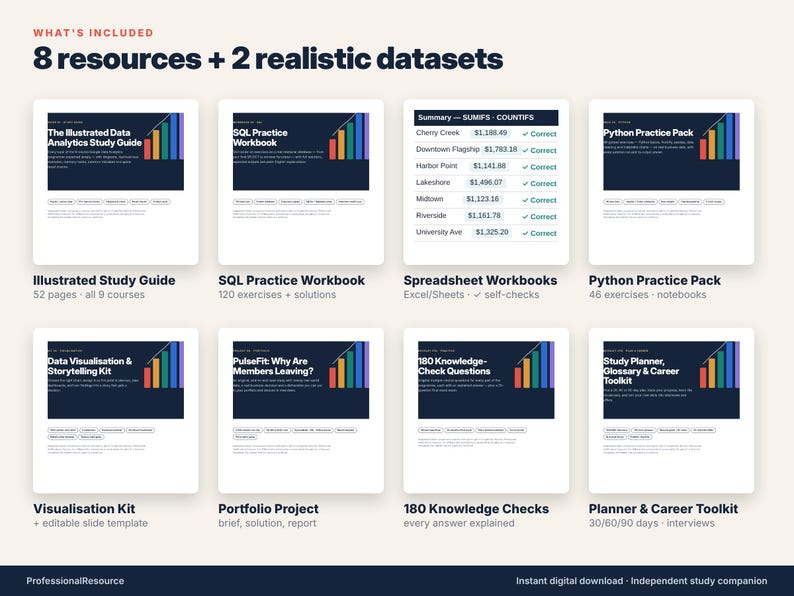The height and width of the screenshot is (596, 794).
Task: Click the 'Cherry Creek' store name
Action: (438, 133)
